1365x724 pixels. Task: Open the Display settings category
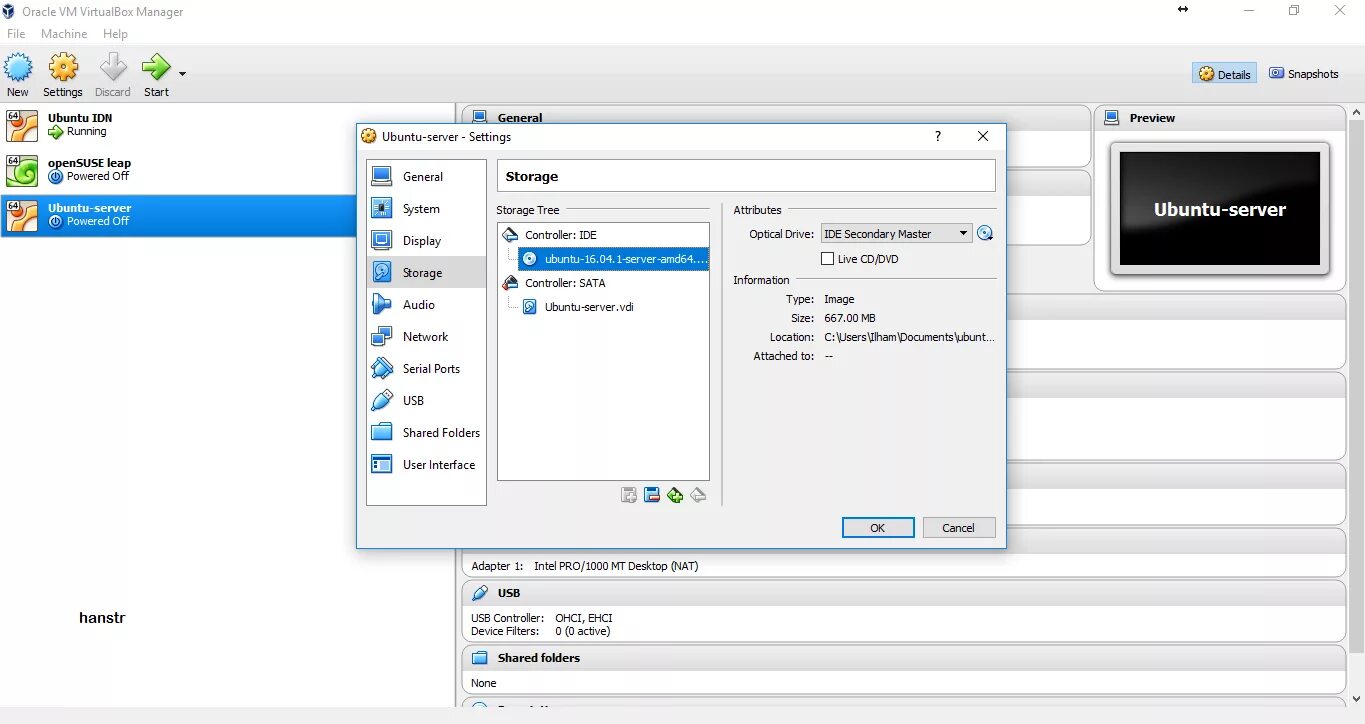(426, 241)
